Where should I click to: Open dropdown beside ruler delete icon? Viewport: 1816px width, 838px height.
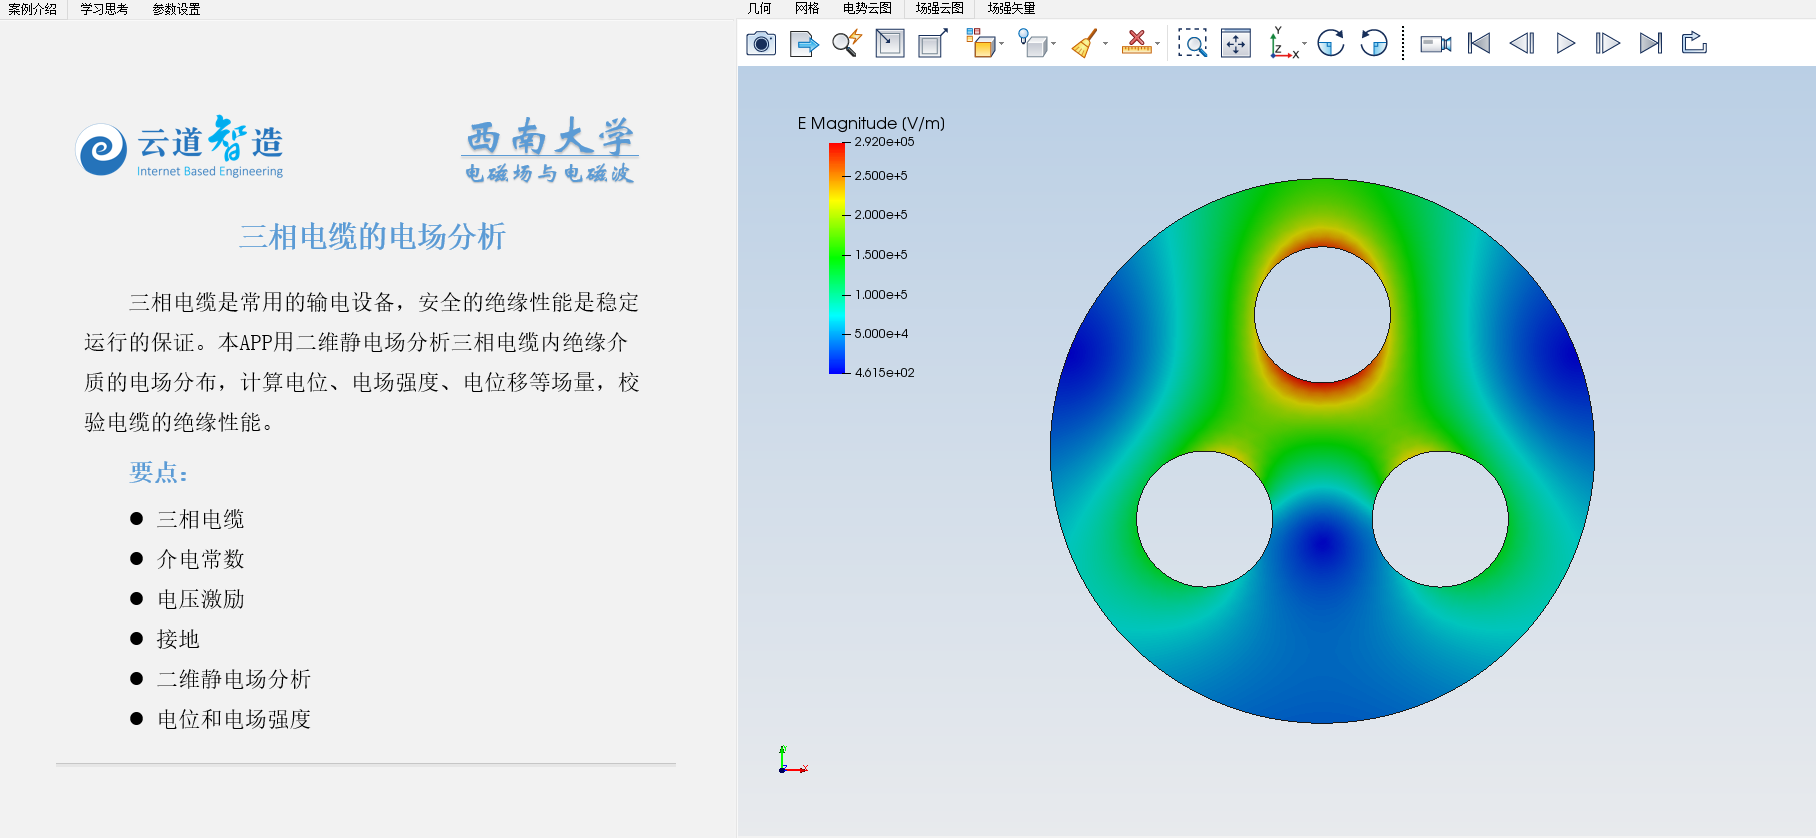click(1157, 43)
